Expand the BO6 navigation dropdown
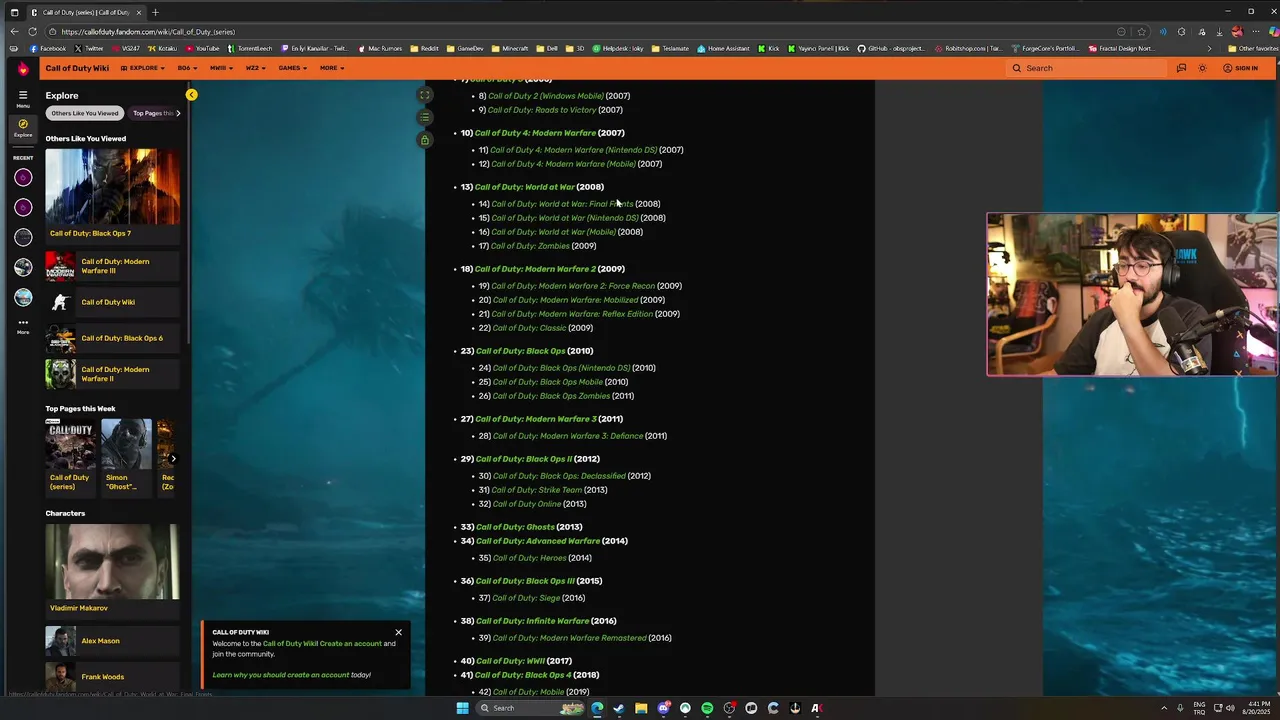This screenshot has width=1280, height=720. point(187,68)
